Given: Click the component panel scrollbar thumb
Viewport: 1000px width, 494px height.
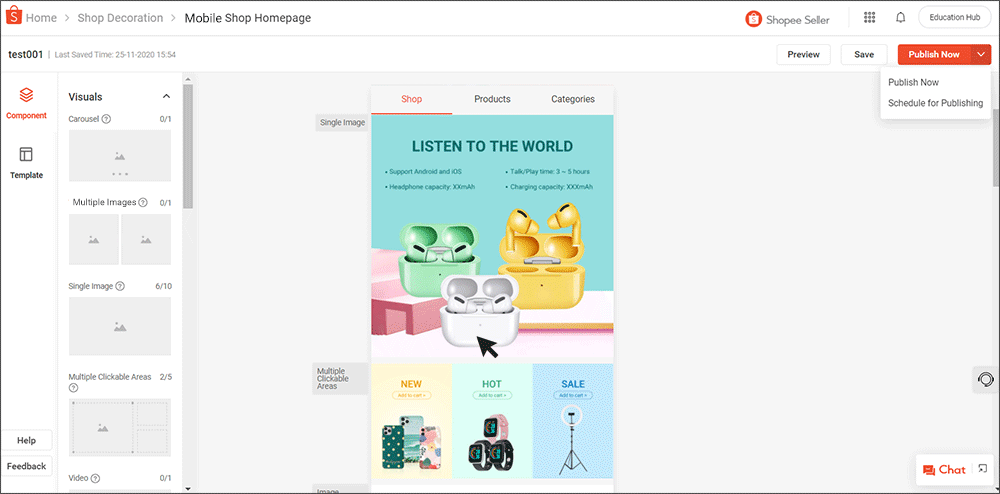Looking at the screenshot, I should 188,147.
